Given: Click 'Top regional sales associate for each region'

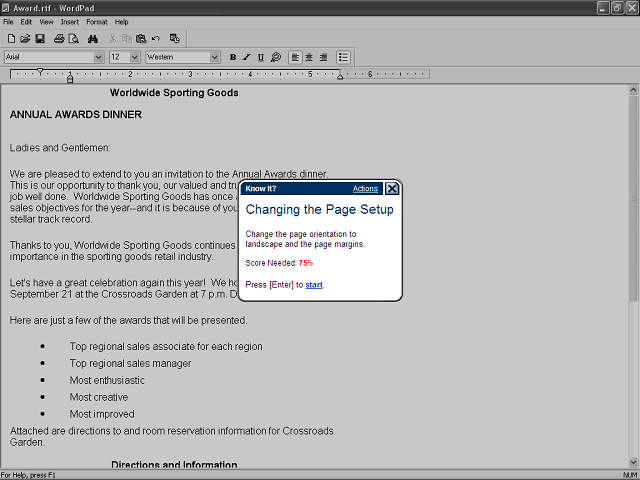Looking at the screenshot, I should [x=166, y=347].
